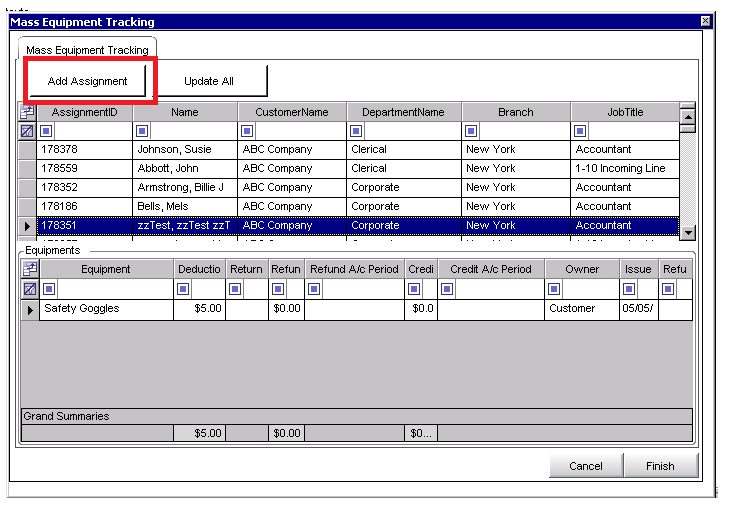Open Owner column filter operator
The height and width of the screenshot is (506, 729).
pyautogui.click(x=554, y=289)
